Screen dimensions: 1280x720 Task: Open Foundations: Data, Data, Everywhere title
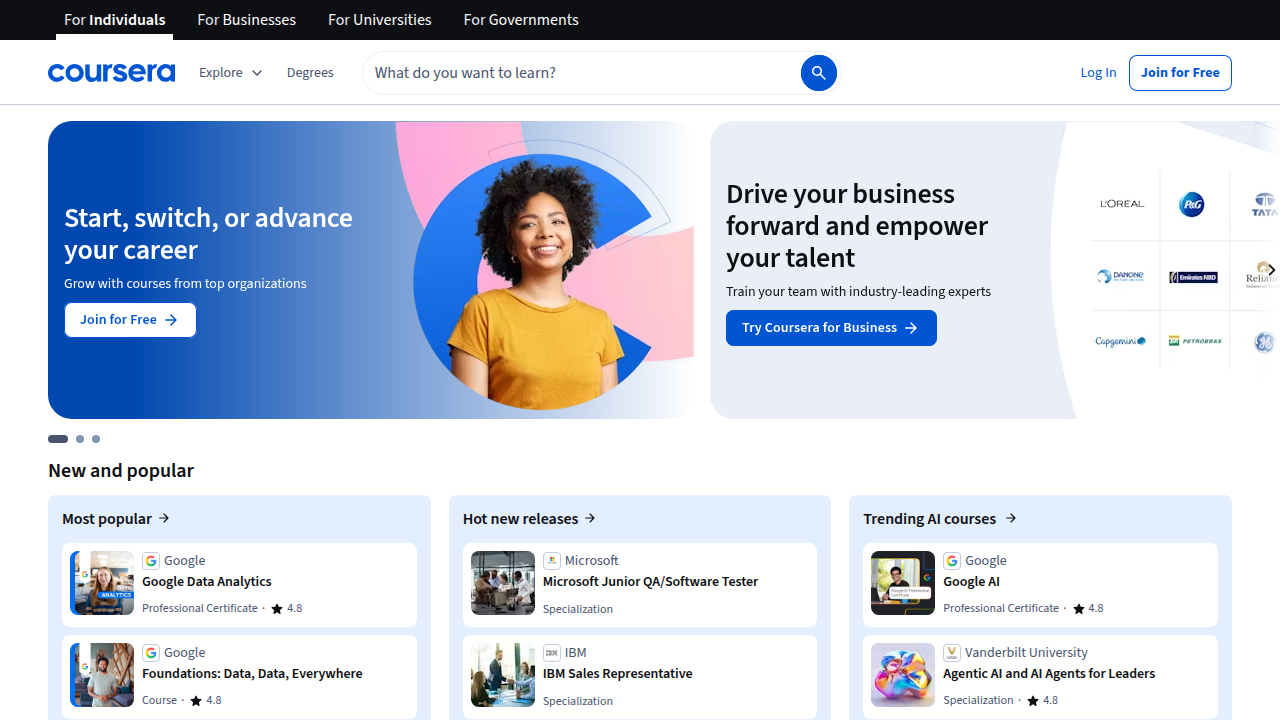pos(252,674)
